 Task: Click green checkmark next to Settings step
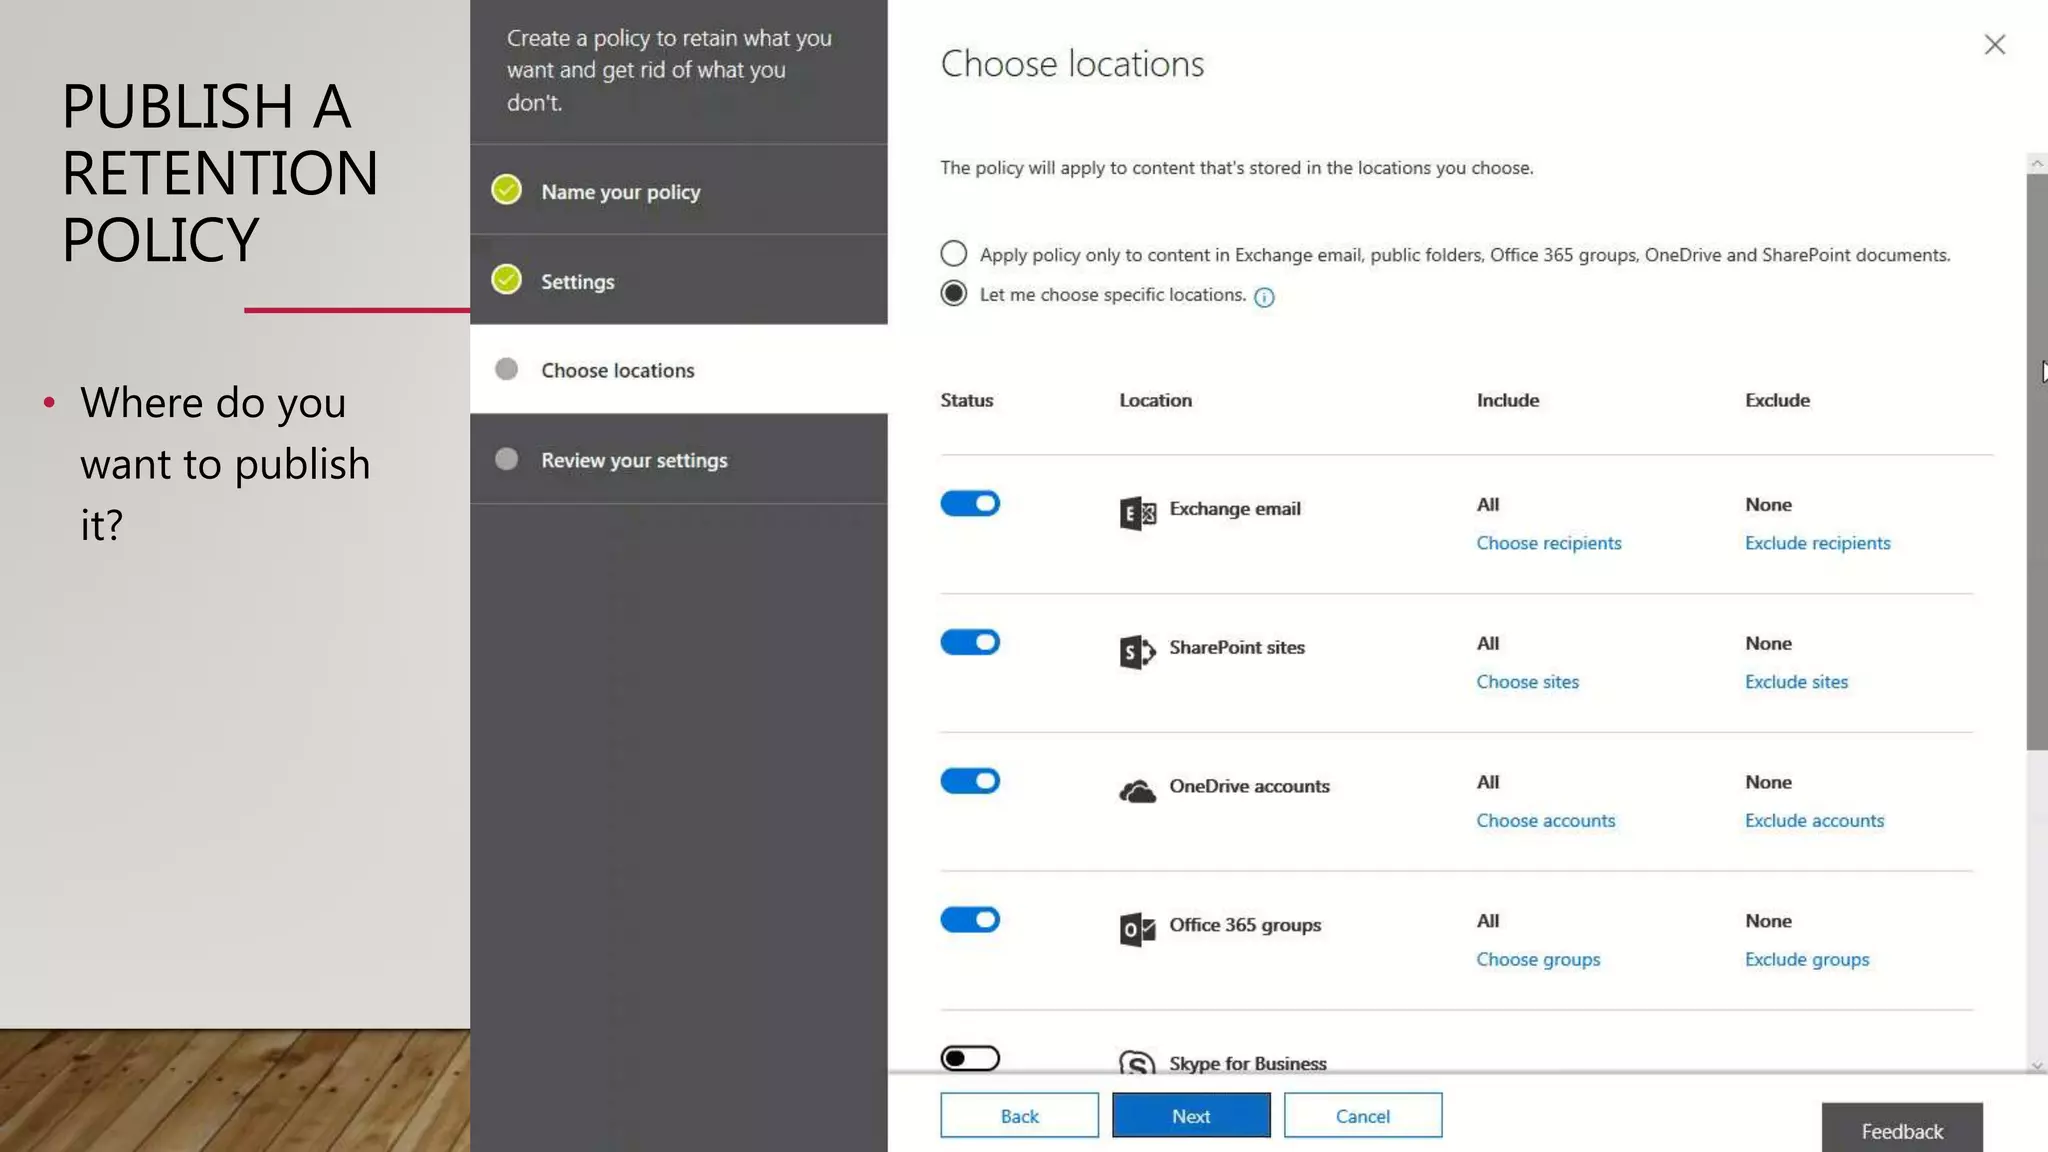(x=507, y=280)
